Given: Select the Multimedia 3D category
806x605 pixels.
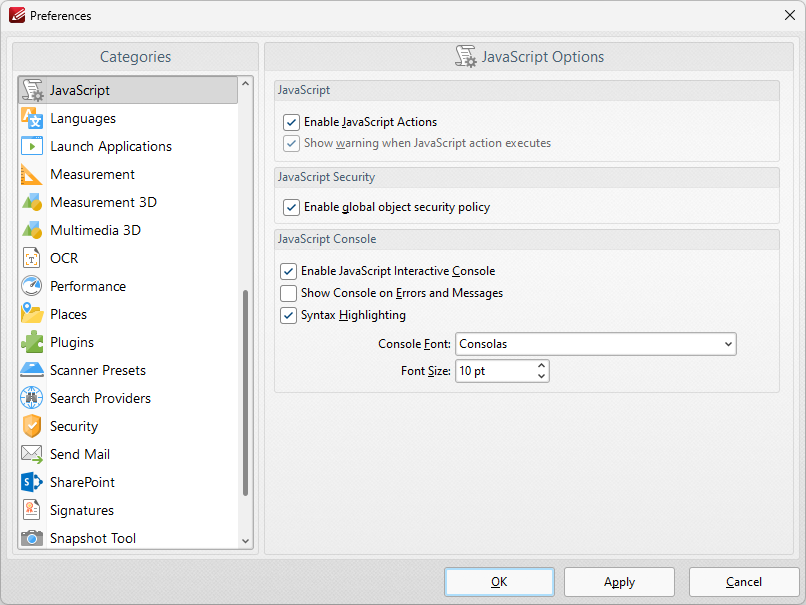Looking at the screenshot, I should tap(128, 230).
